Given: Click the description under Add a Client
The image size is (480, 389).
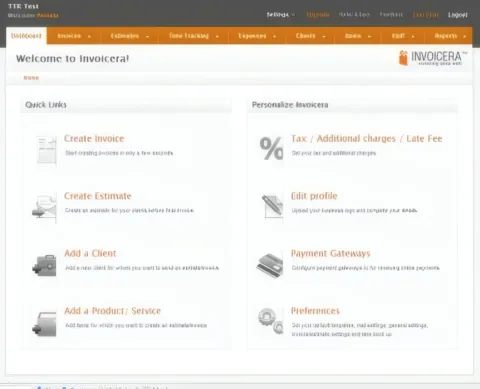Looking at the screenshot, I should tap(142, 268).
